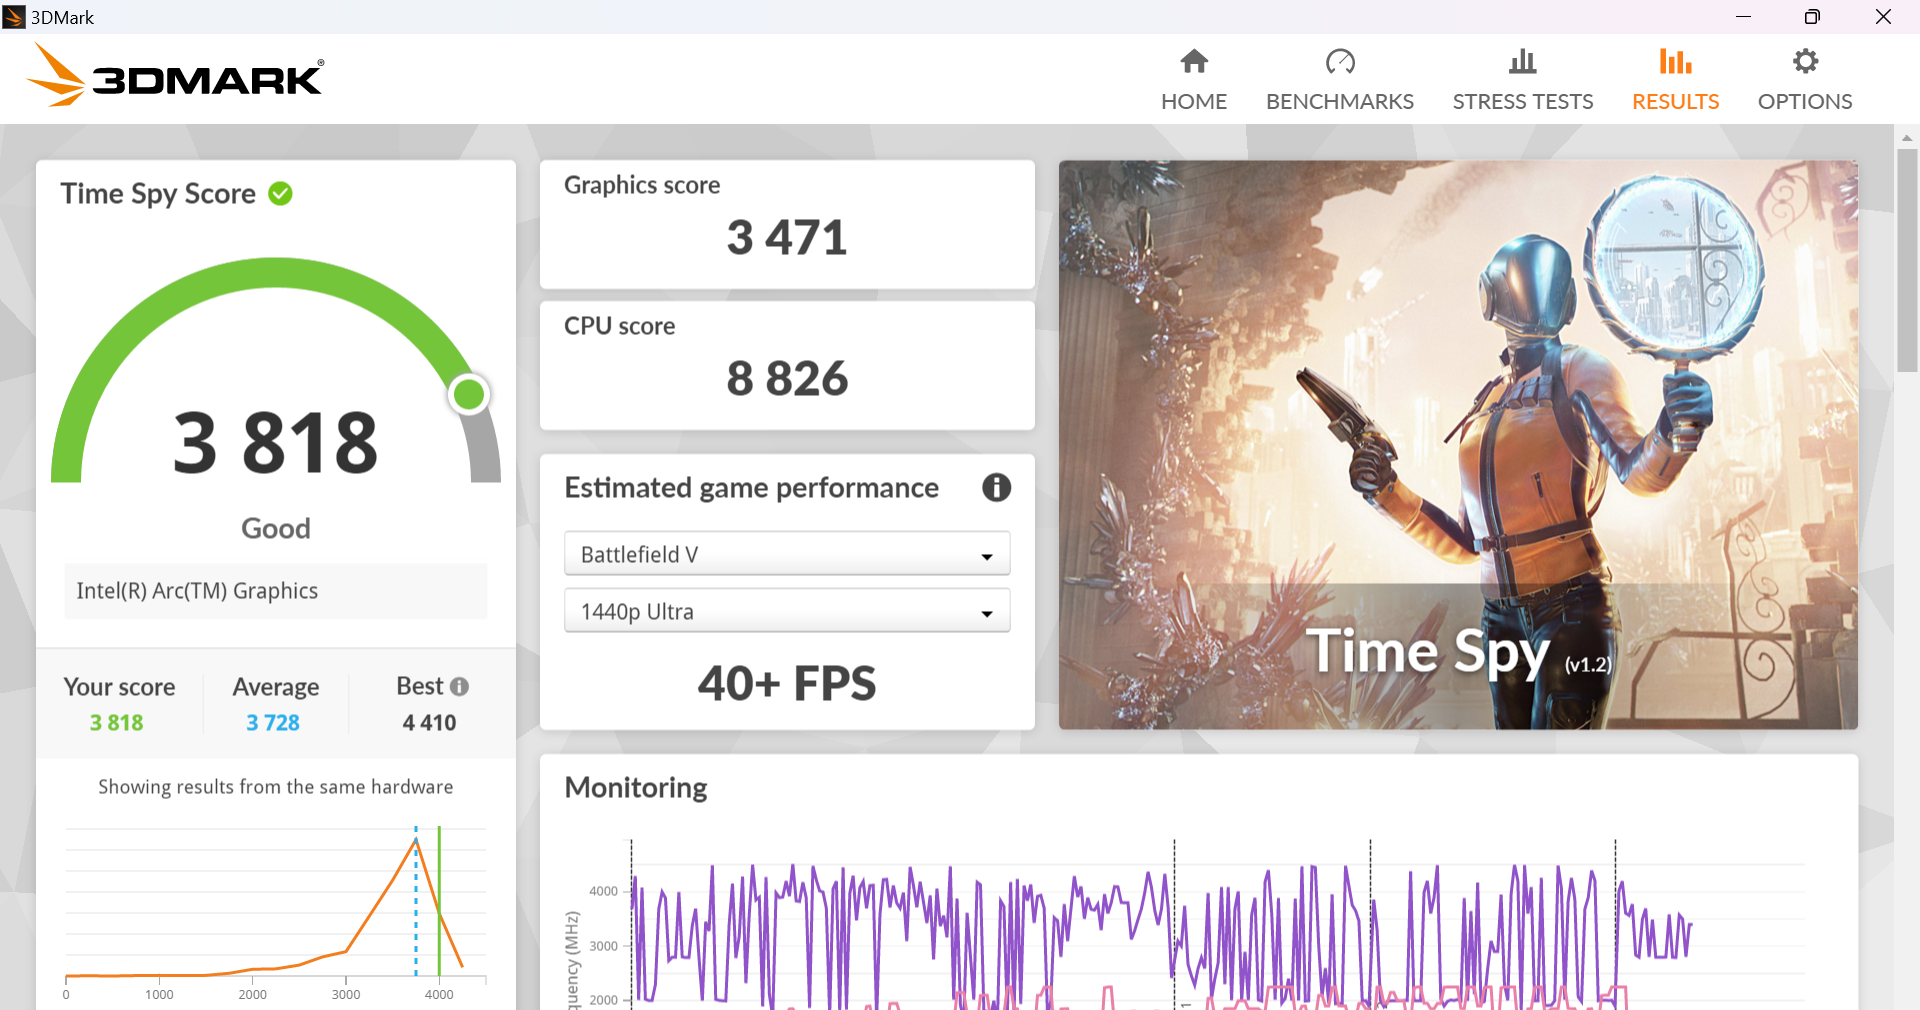The width and height of the screenshot is (1920, 1010).
Task: Click the info icon for Estimated game performance
Action: 996,488
